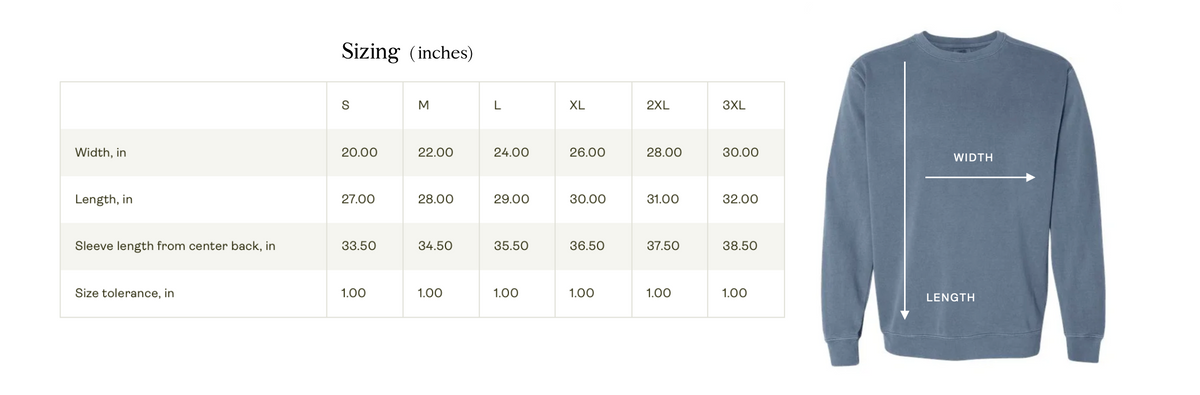Select the XL size column header

tap(577, 106)
